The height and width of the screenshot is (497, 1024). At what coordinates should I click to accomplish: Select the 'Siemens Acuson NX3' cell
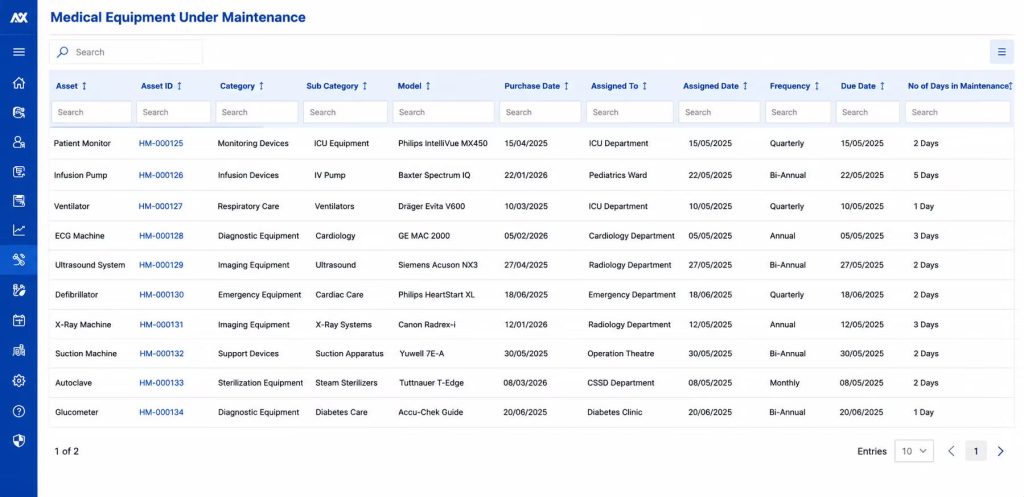point(438,265)
